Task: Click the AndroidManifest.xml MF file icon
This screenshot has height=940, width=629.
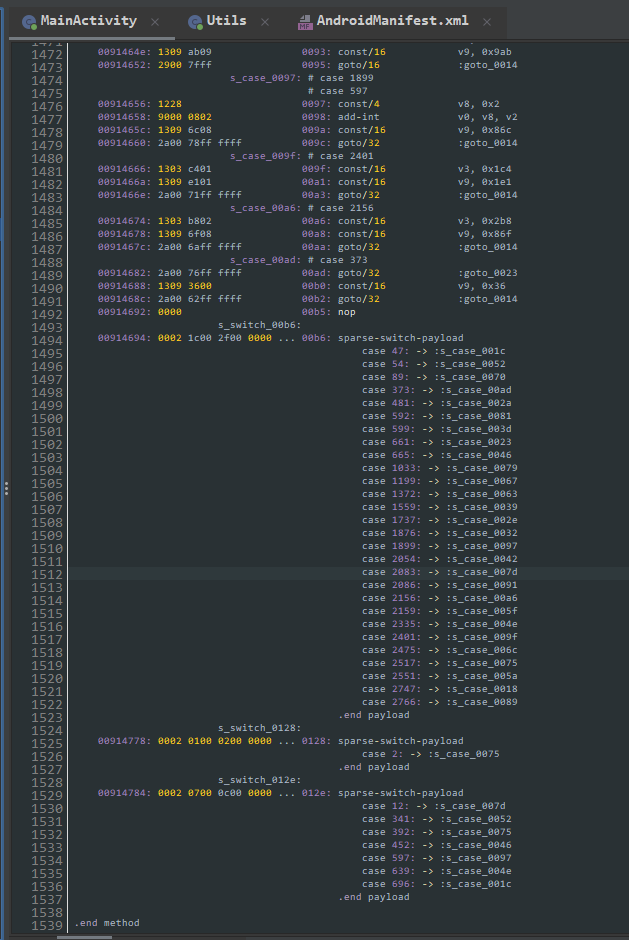Action: [x=305, y=22]
